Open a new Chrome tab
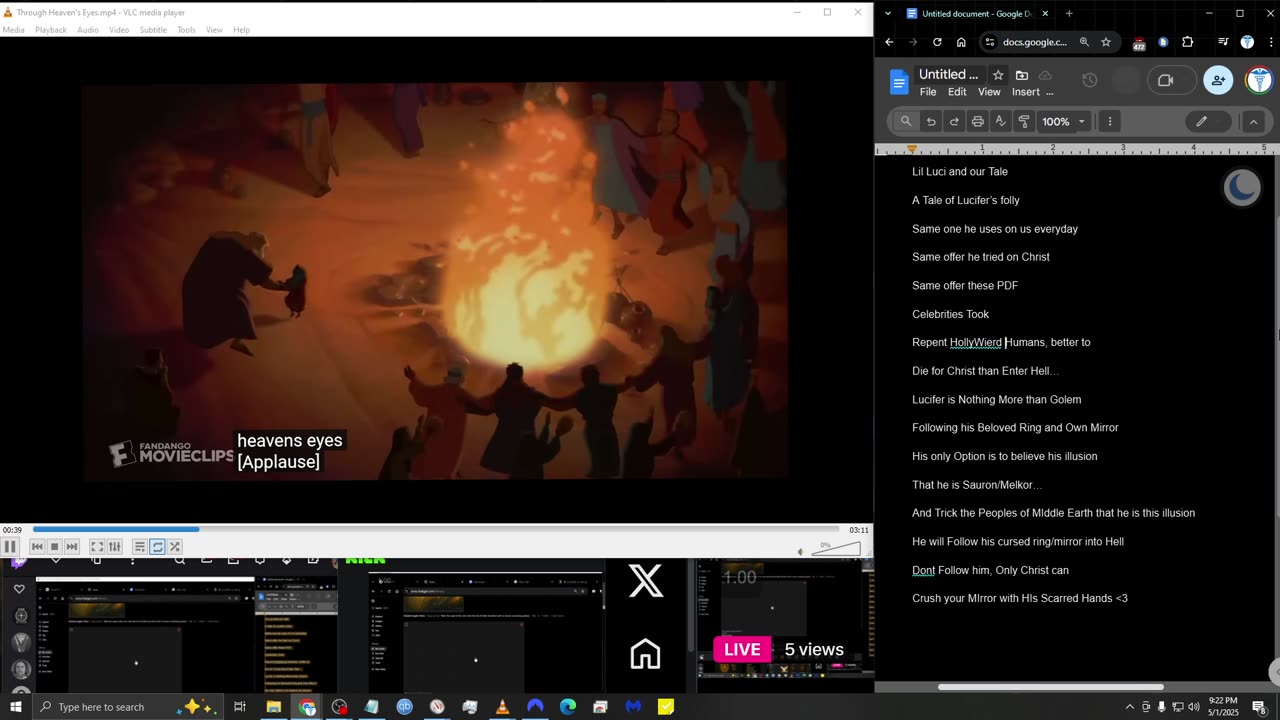This screenshot has height=720, width=1280. point(1069,13)
